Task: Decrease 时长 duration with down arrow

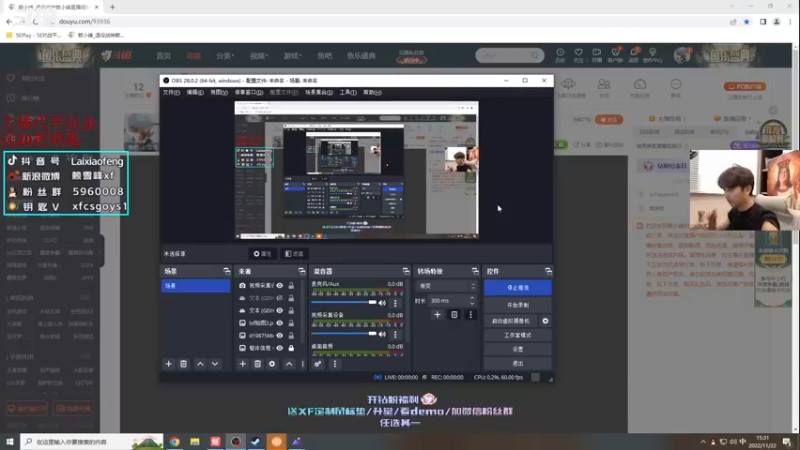Action: (x=472, y=303)
